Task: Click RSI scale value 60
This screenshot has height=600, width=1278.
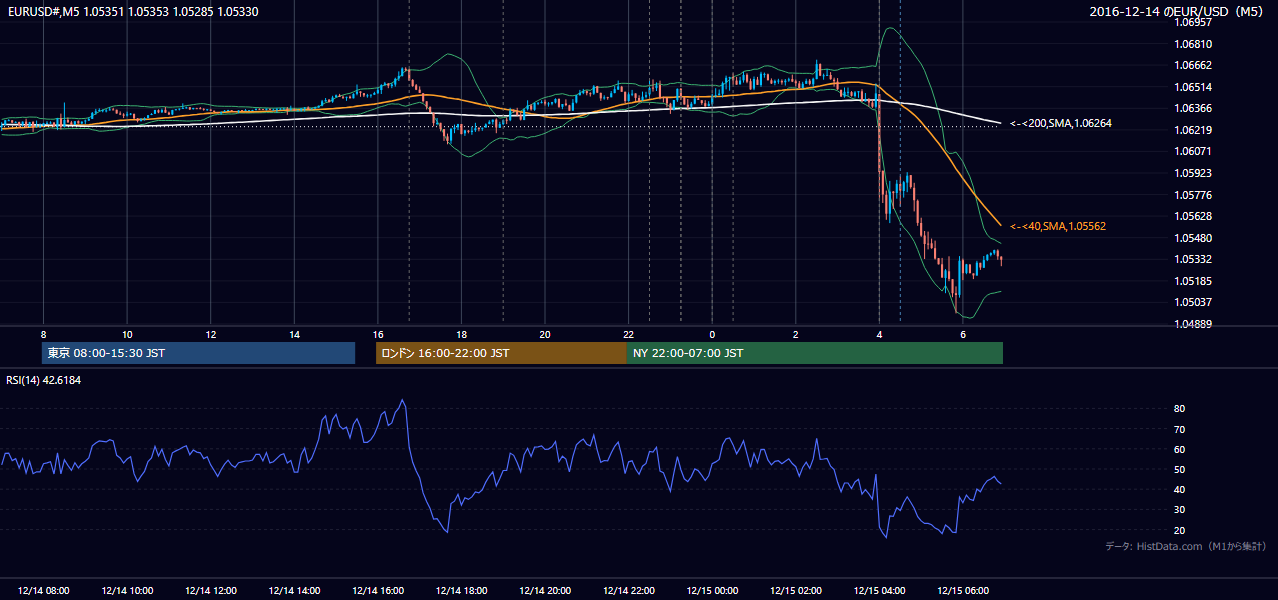Action: [1179, 449]
